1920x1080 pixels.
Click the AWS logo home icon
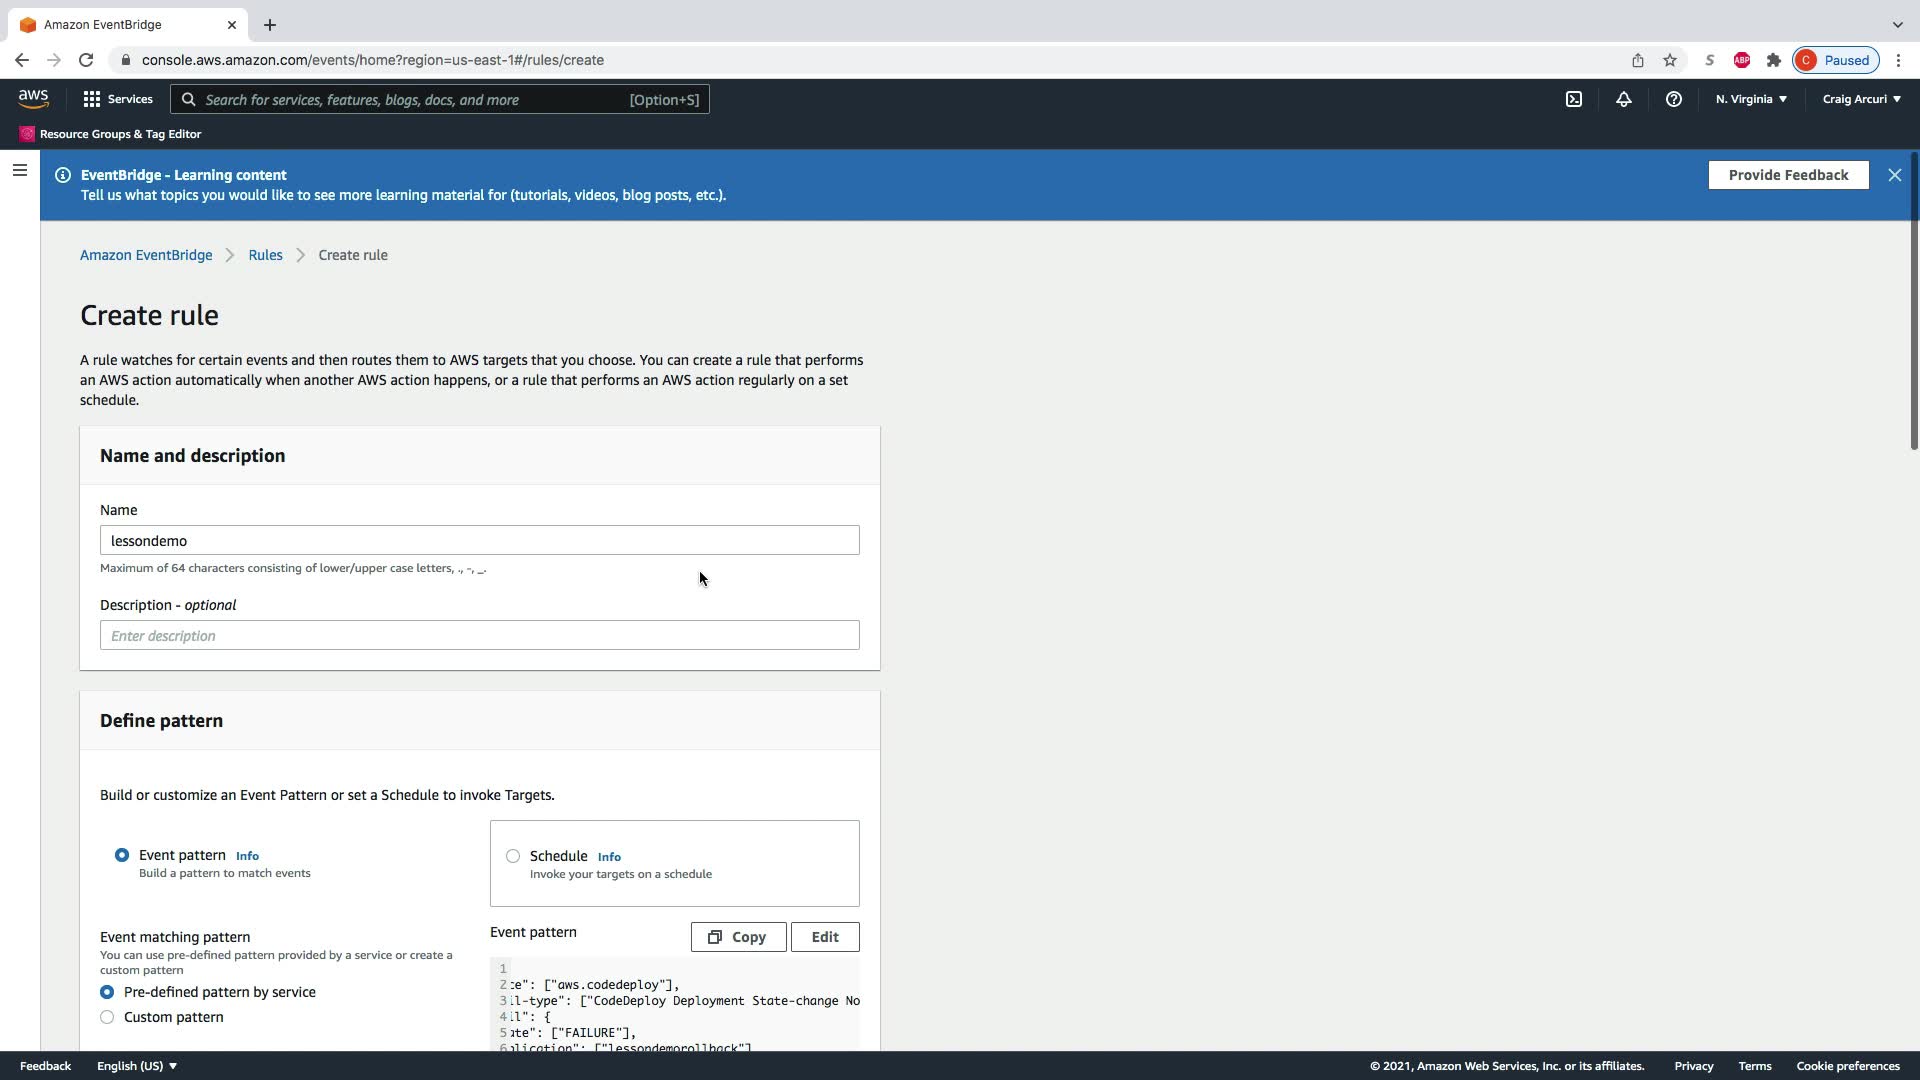click(x=33, y=98)
